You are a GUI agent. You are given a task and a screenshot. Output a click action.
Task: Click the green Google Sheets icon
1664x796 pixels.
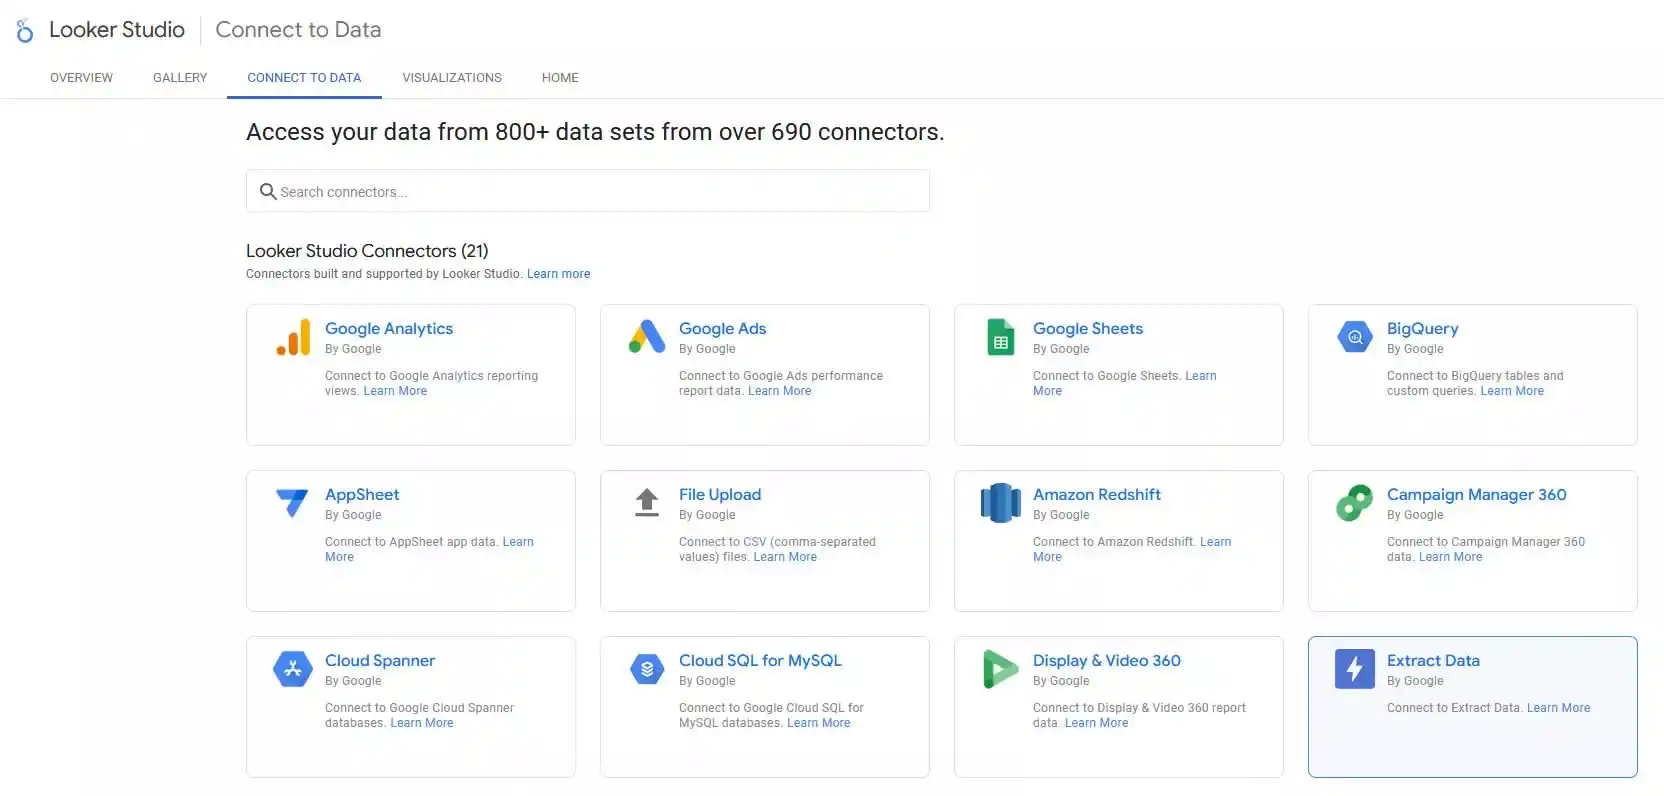coord(1000,337)
